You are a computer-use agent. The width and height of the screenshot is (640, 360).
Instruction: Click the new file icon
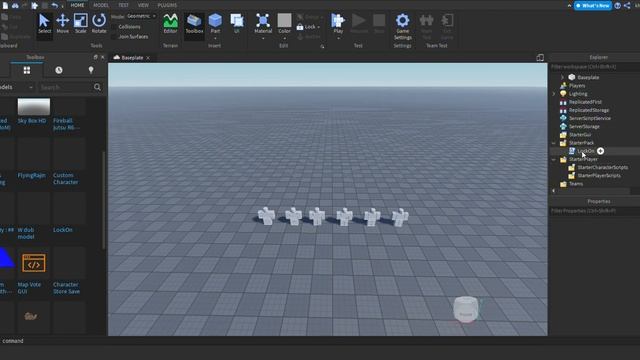point(5,5)
